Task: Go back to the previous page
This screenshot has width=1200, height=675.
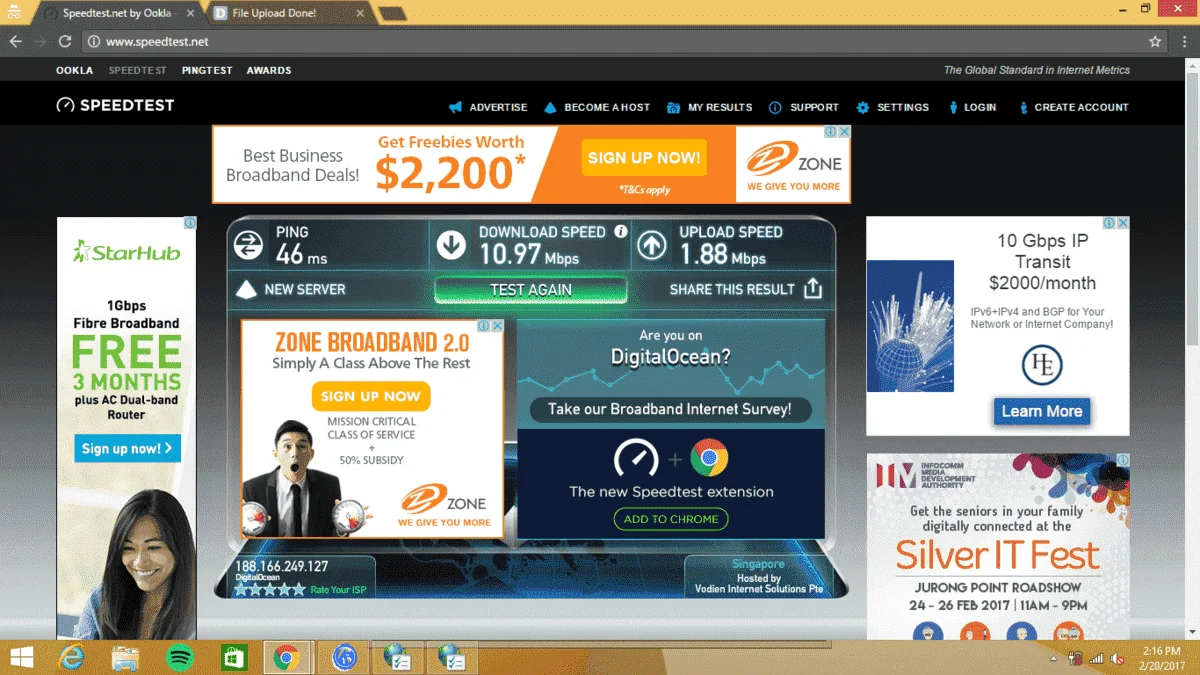Action: pos(15,42)
